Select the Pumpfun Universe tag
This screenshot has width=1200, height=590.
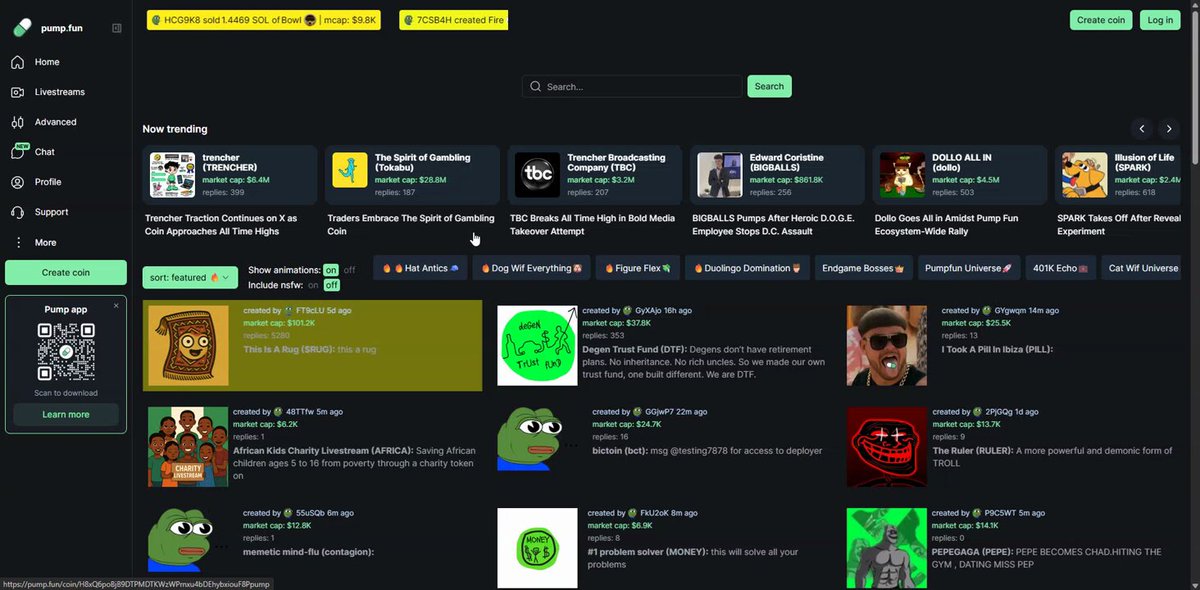(968, 268)
